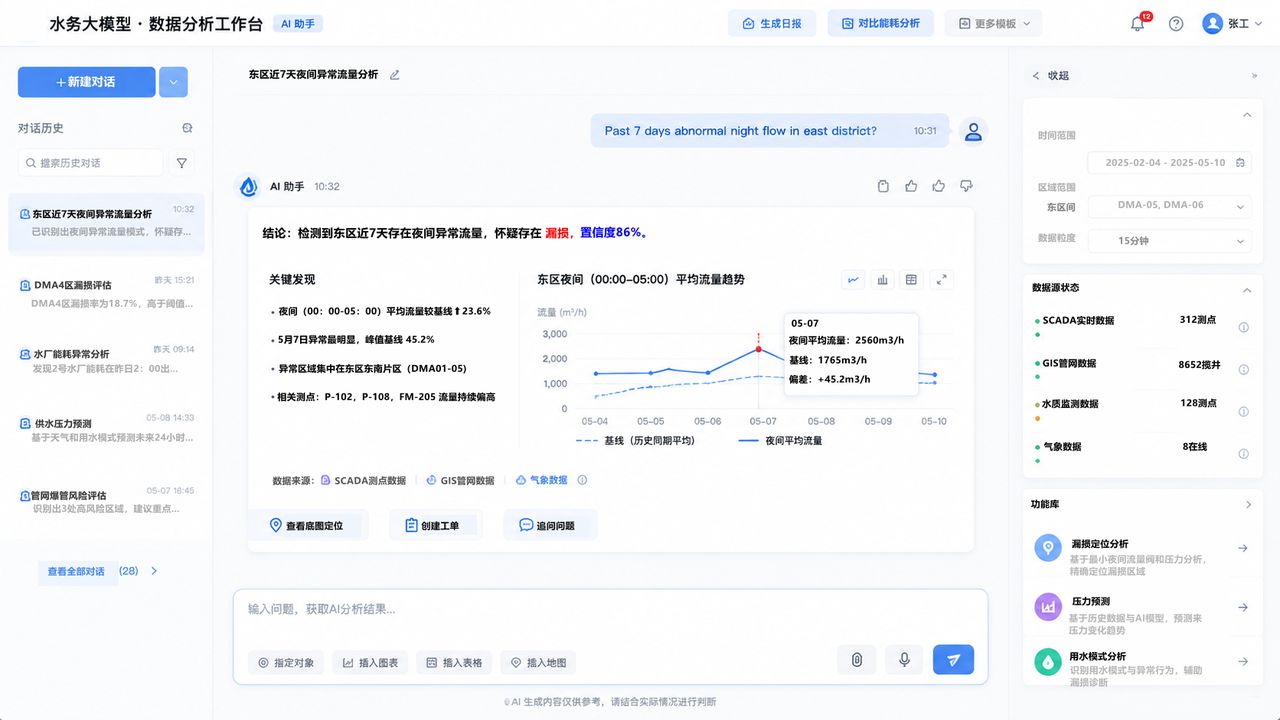The height and width of the screenshot is (720, 1280).
Task: Click the 压力预测 purple chart icon
Action: [1048, 607]
